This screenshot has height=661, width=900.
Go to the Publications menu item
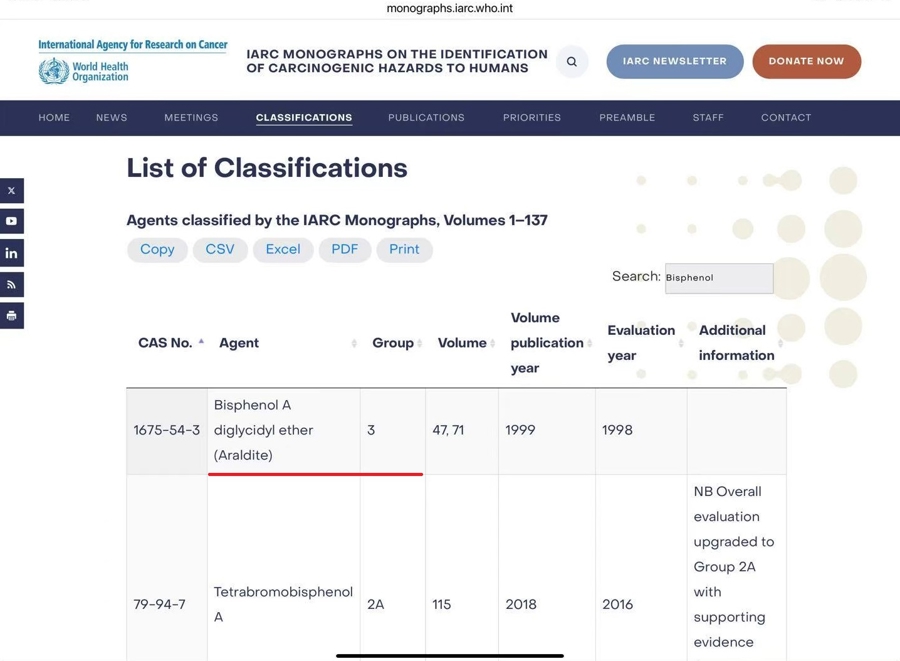[426, 118]
